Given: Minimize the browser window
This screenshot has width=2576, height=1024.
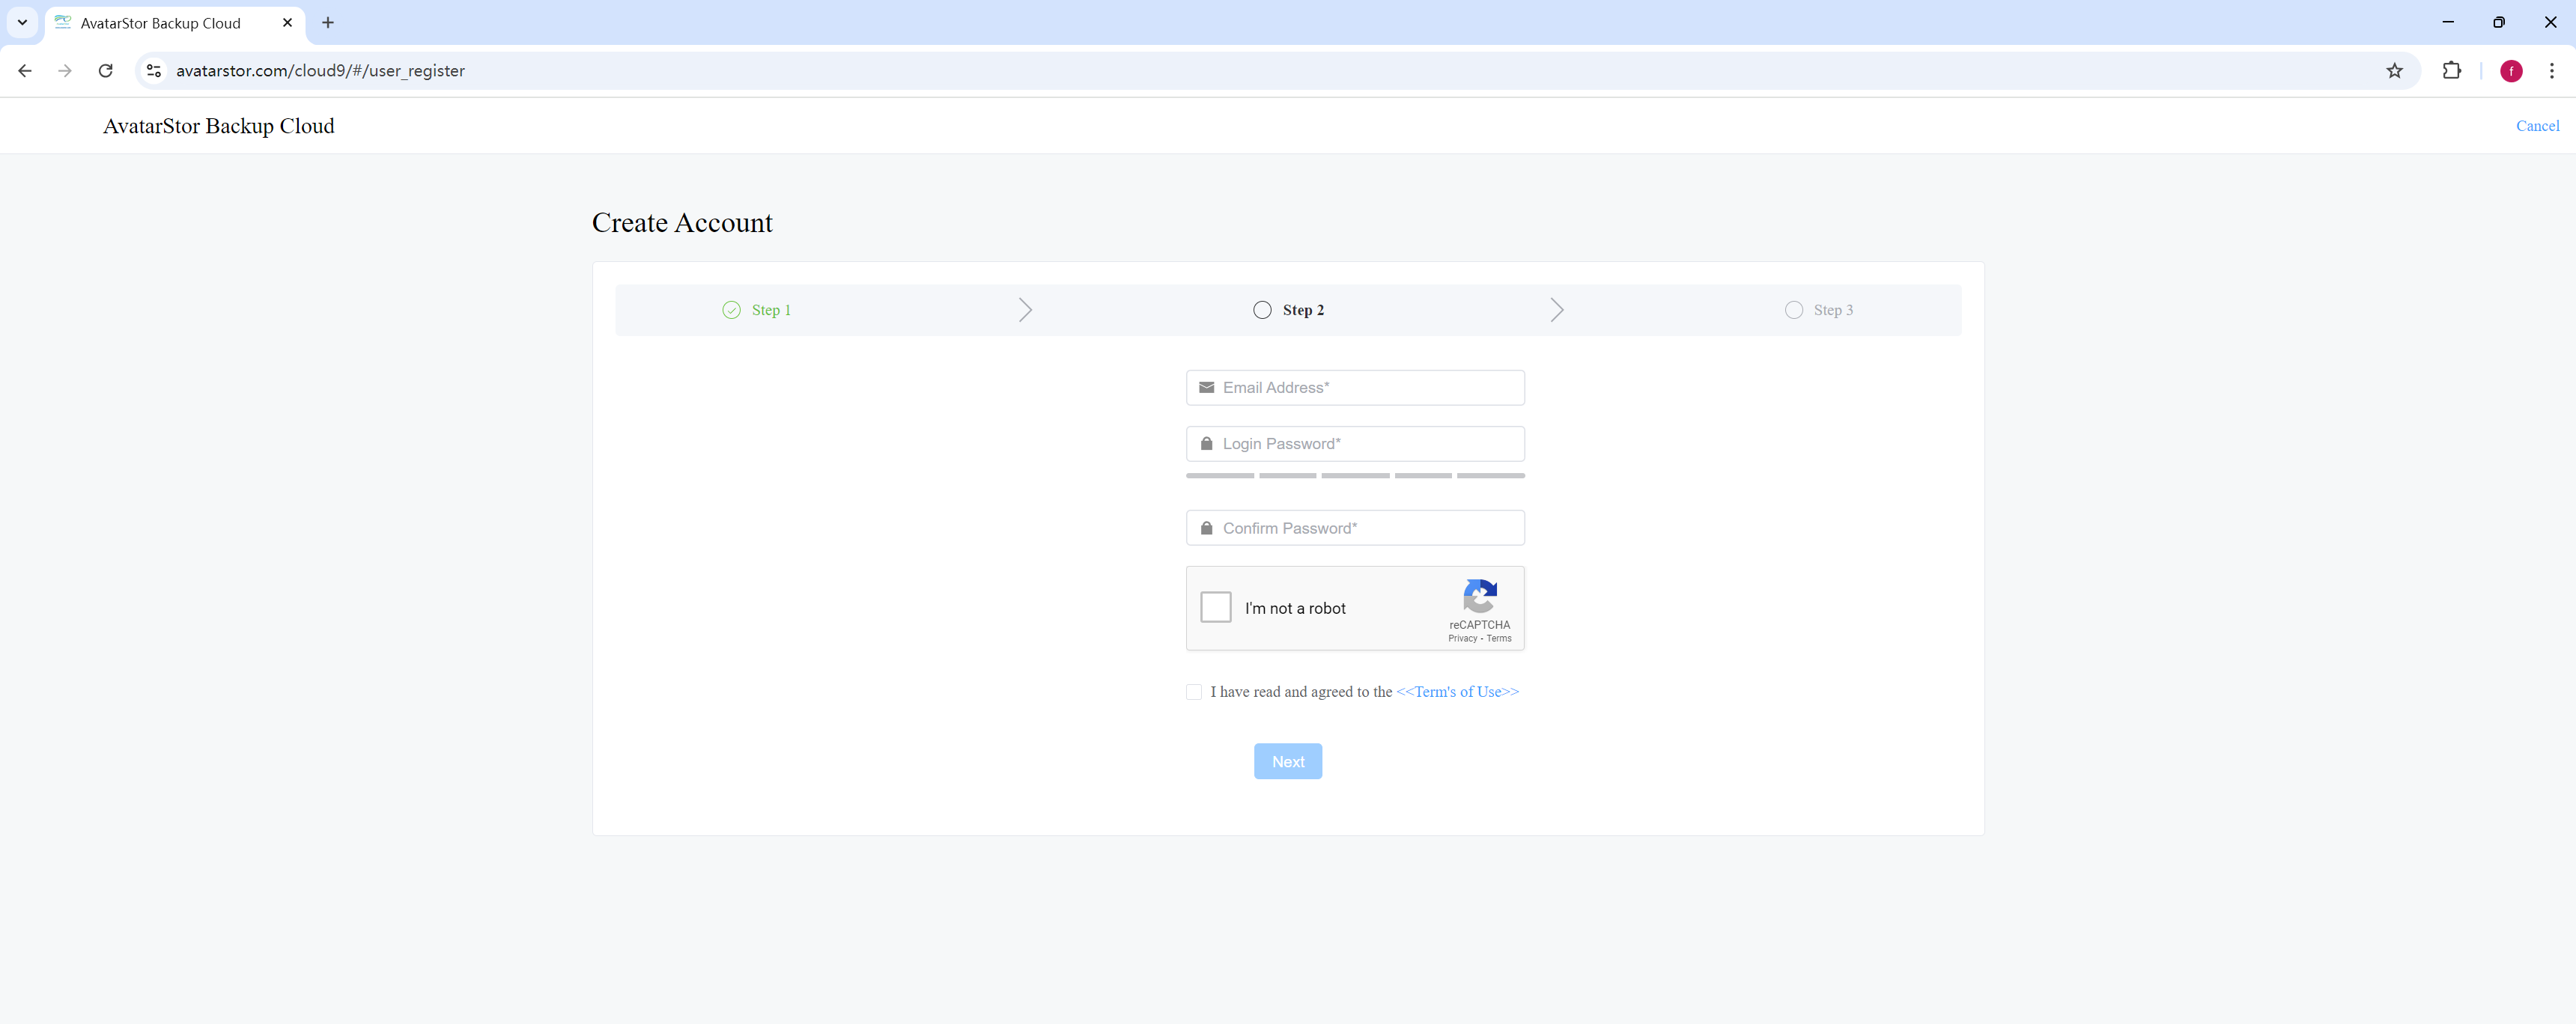Looking at the screenshot, I should point(2448,22).
